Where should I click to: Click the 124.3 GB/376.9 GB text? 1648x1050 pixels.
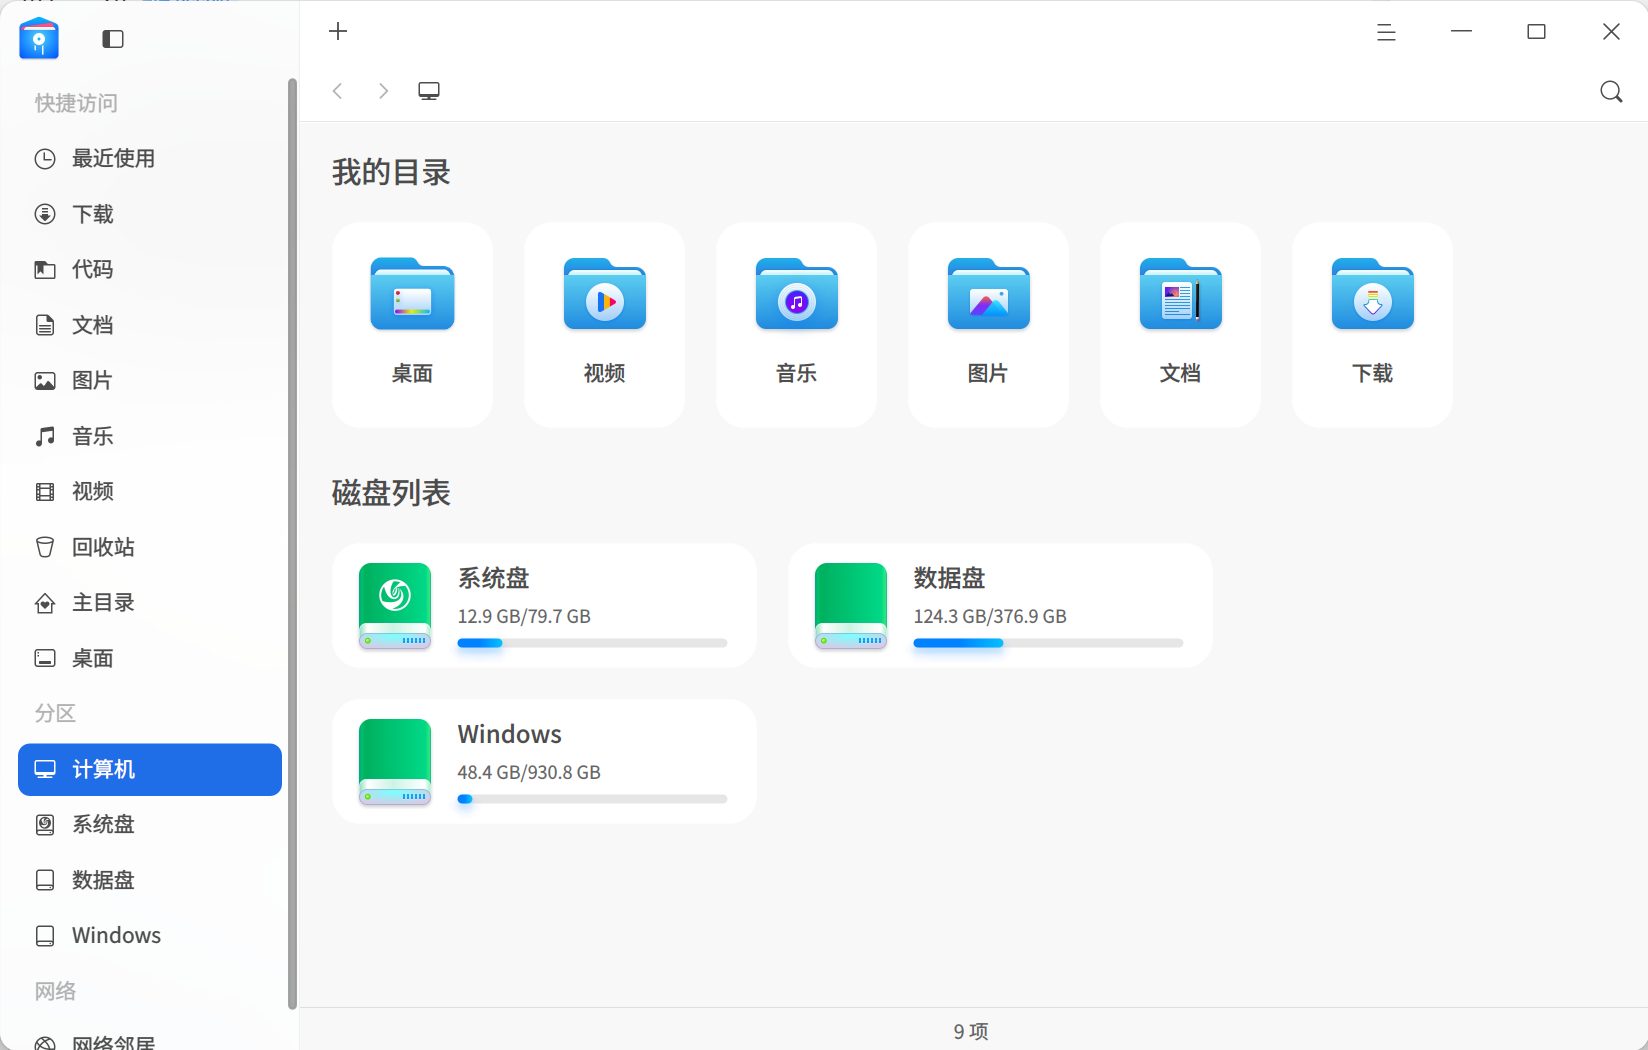[990, 616]
